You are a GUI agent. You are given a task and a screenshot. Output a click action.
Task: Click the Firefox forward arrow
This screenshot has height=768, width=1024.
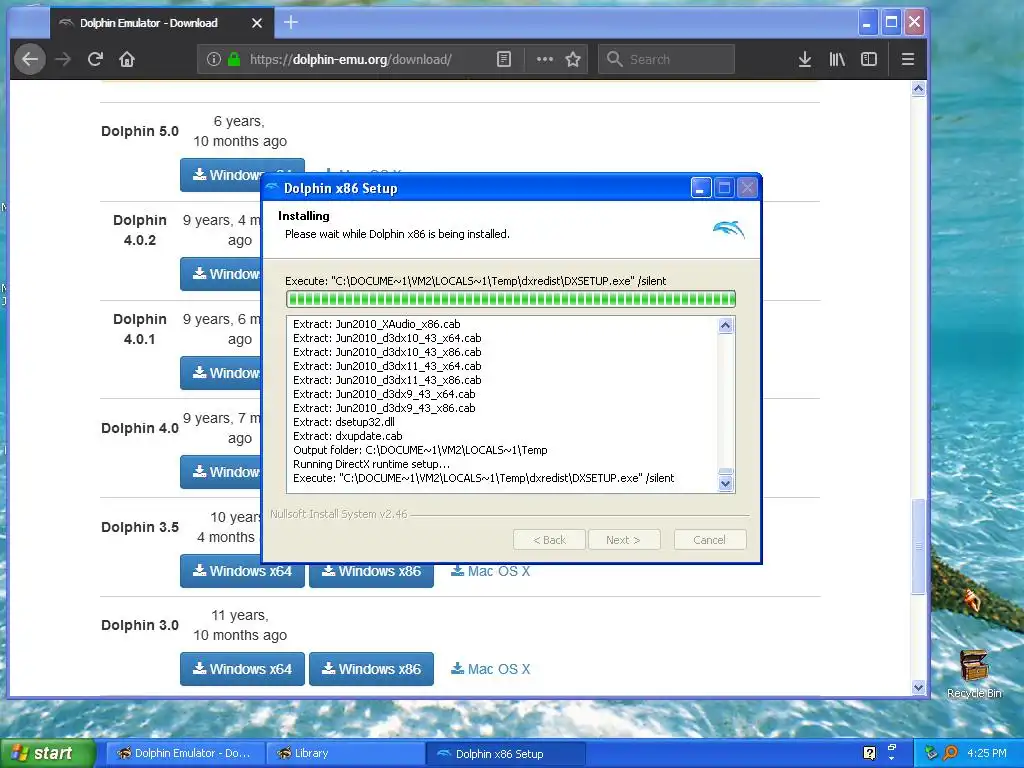[63, 59]
